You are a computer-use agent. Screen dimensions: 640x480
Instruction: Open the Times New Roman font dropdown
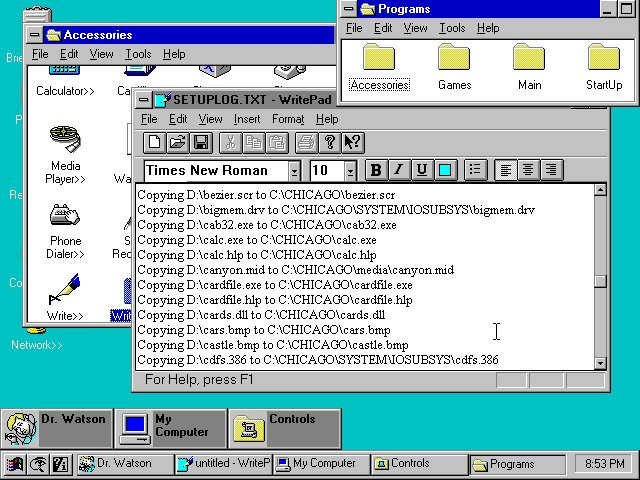click(x=294, y=171)
